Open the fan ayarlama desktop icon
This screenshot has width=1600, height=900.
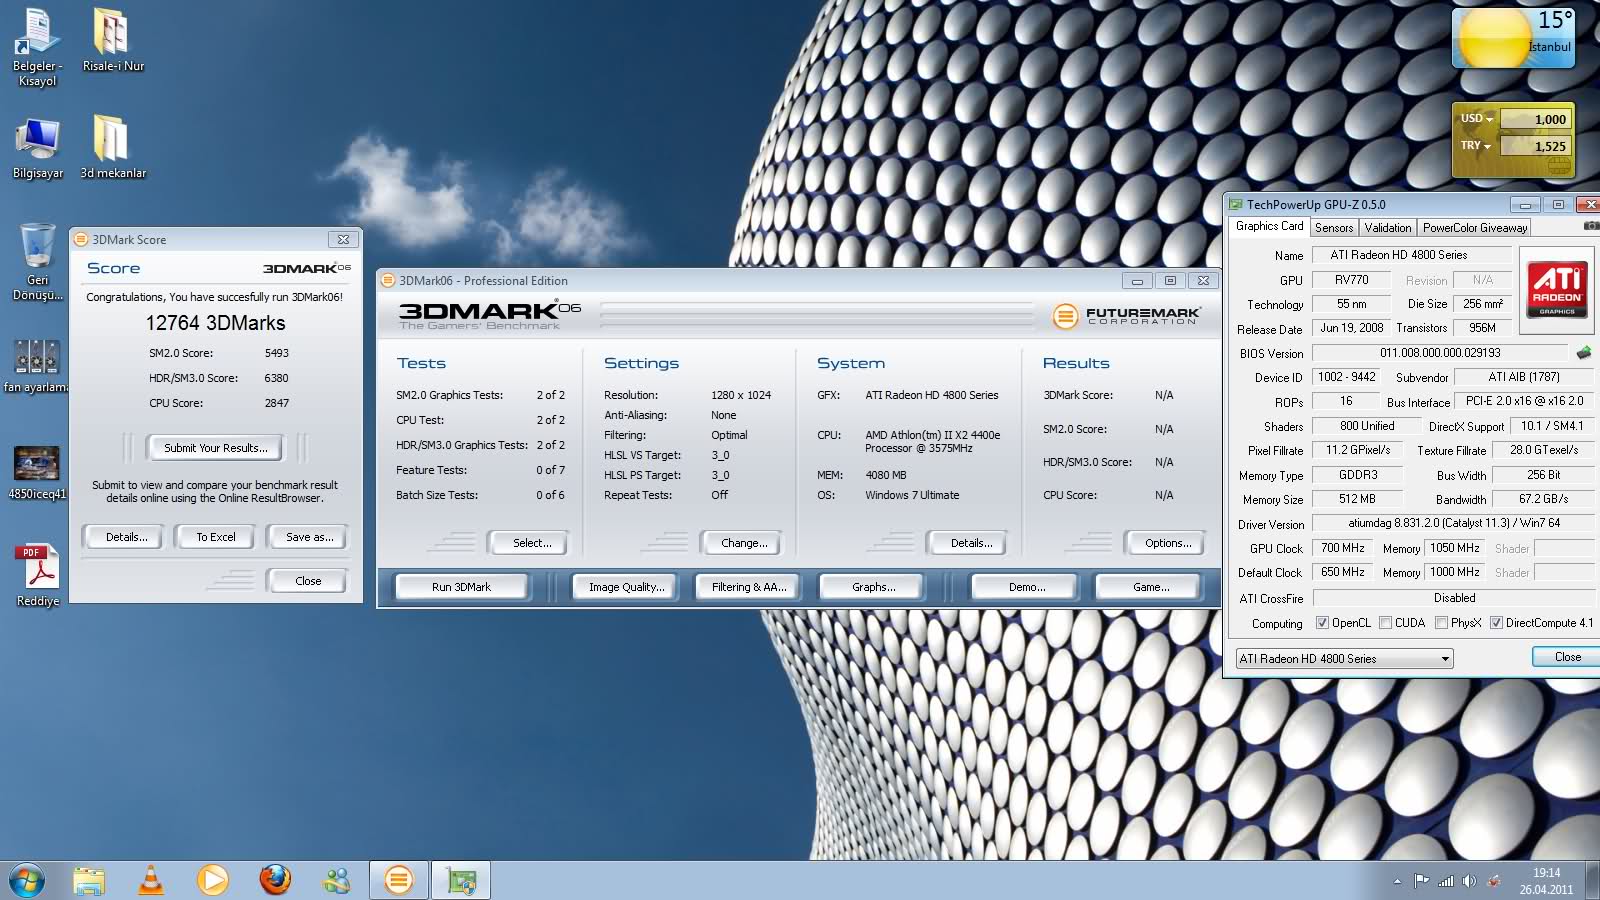[x=37, y=366]
